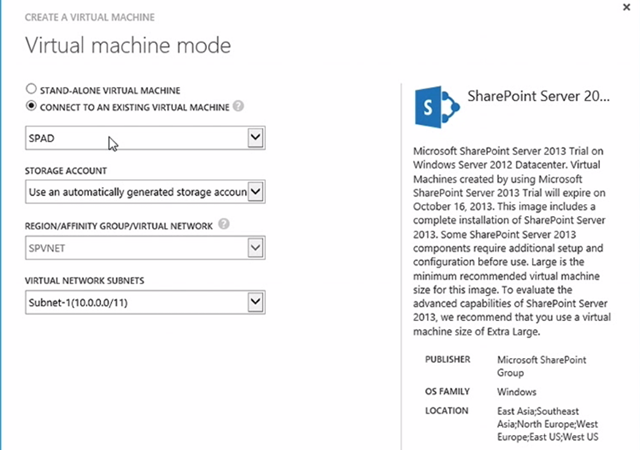Image resolution: width=640 pixels, height=450 pixels.
Task: Expand the SPAD virtual machine dropdown arrow
Action: click(x=256, y=138)
